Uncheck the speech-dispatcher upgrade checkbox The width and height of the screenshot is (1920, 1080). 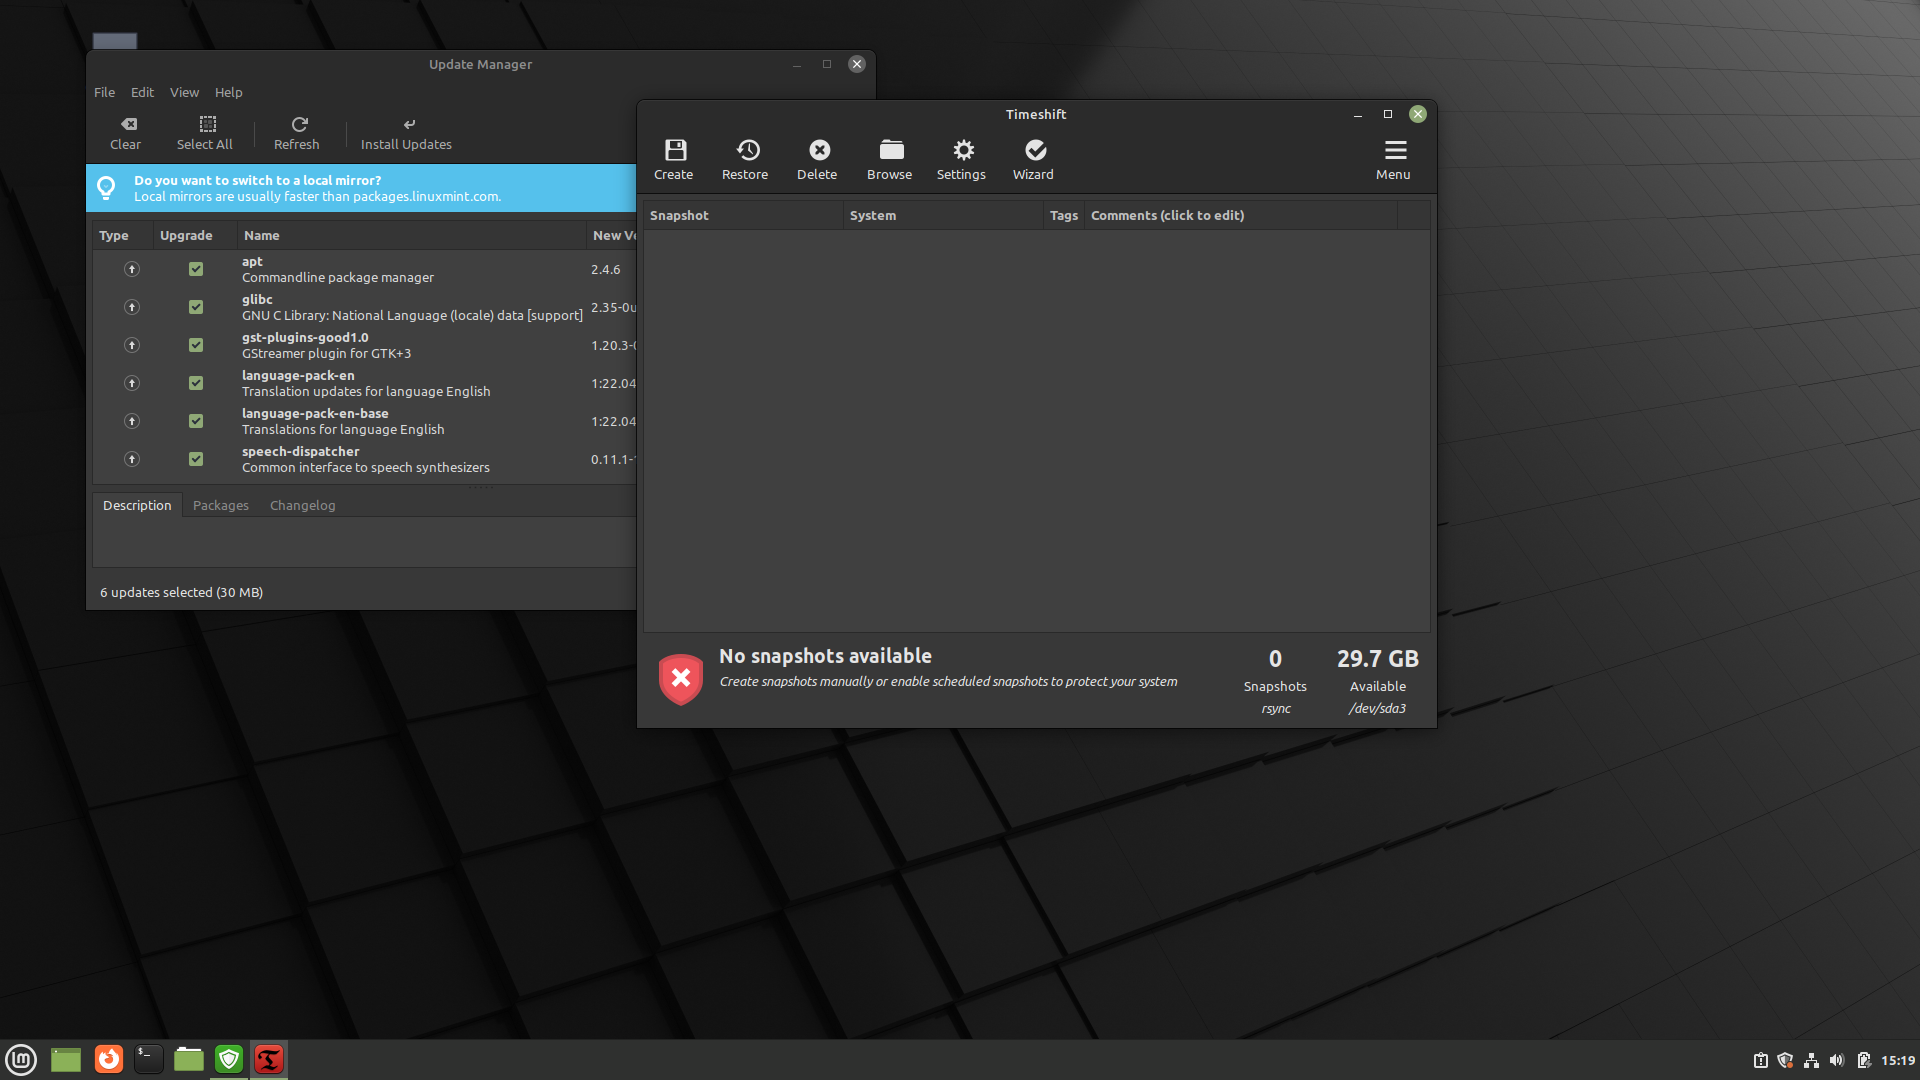196,459
